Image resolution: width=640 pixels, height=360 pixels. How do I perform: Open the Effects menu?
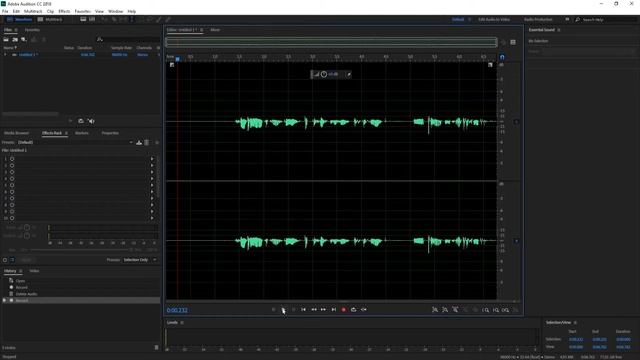64,11
